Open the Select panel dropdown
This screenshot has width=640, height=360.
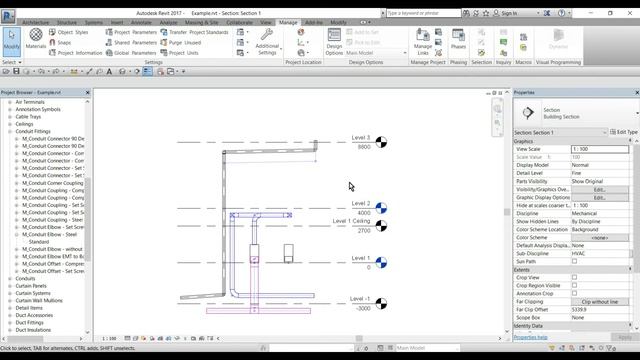12,62
